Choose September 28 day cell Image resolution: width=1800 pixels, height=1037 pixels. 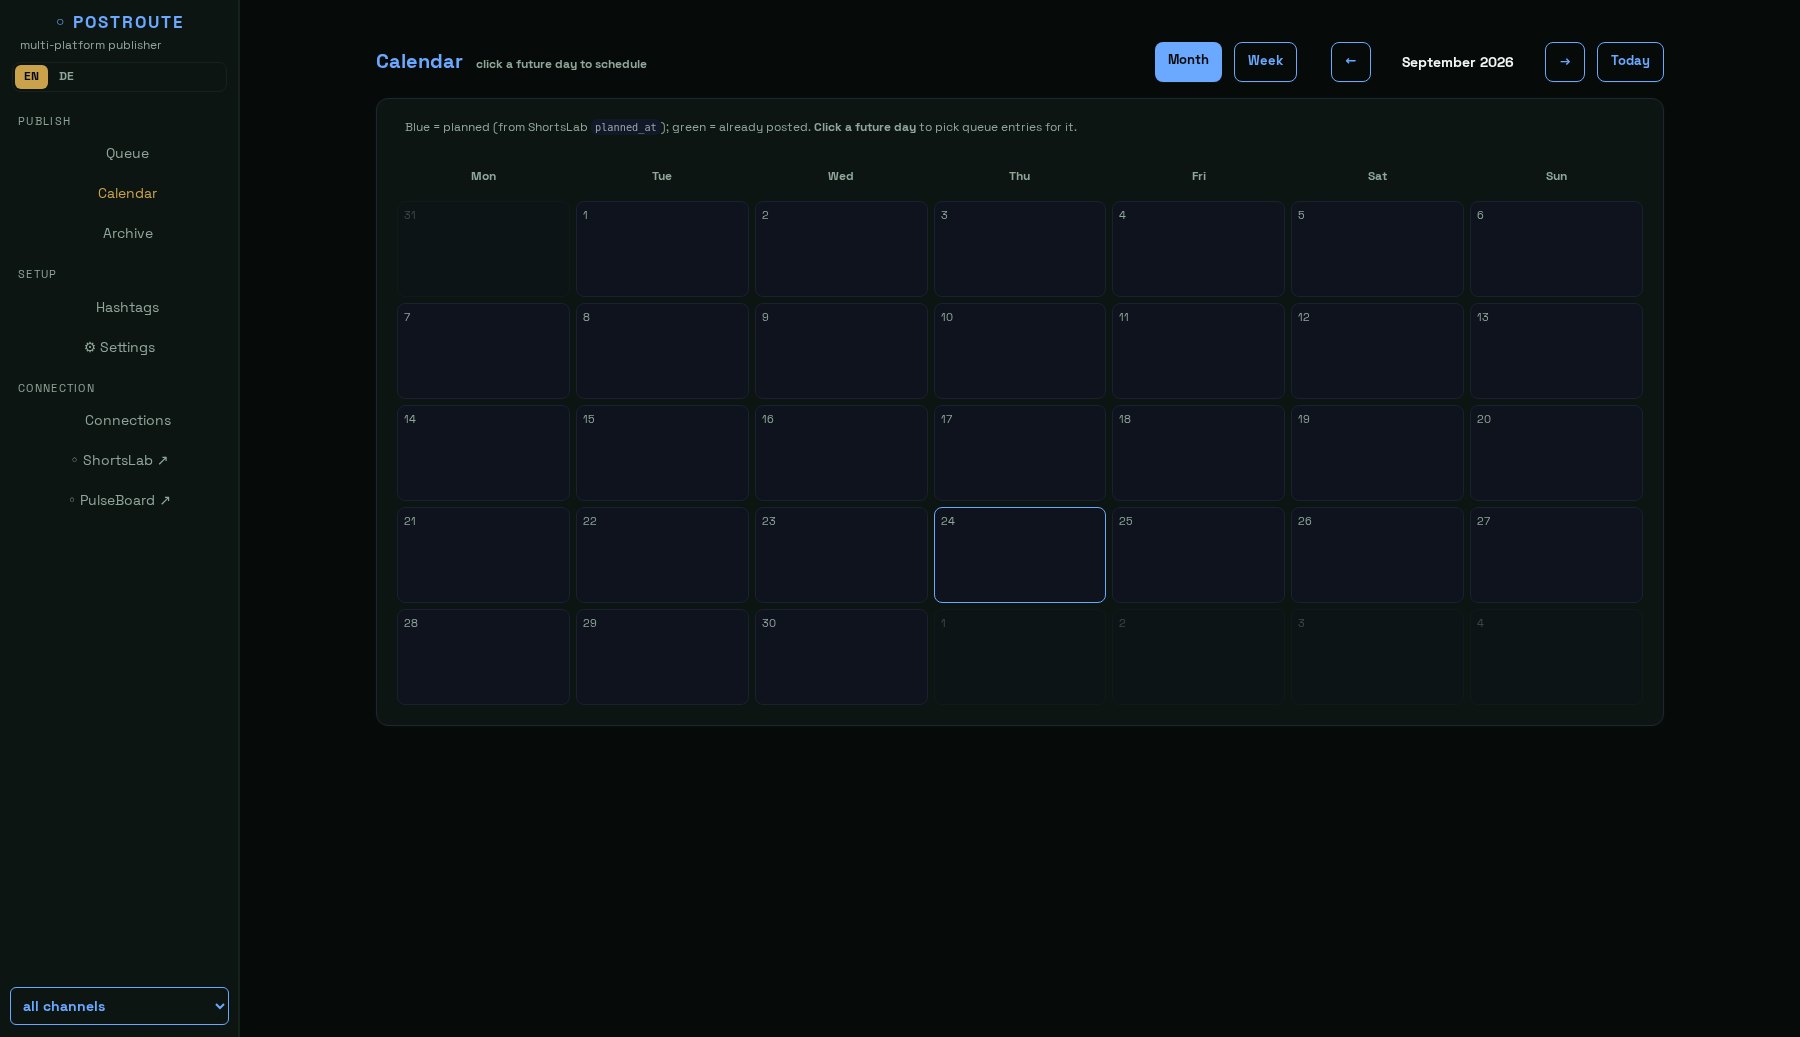pyautogui.click(x=483, y=657)
